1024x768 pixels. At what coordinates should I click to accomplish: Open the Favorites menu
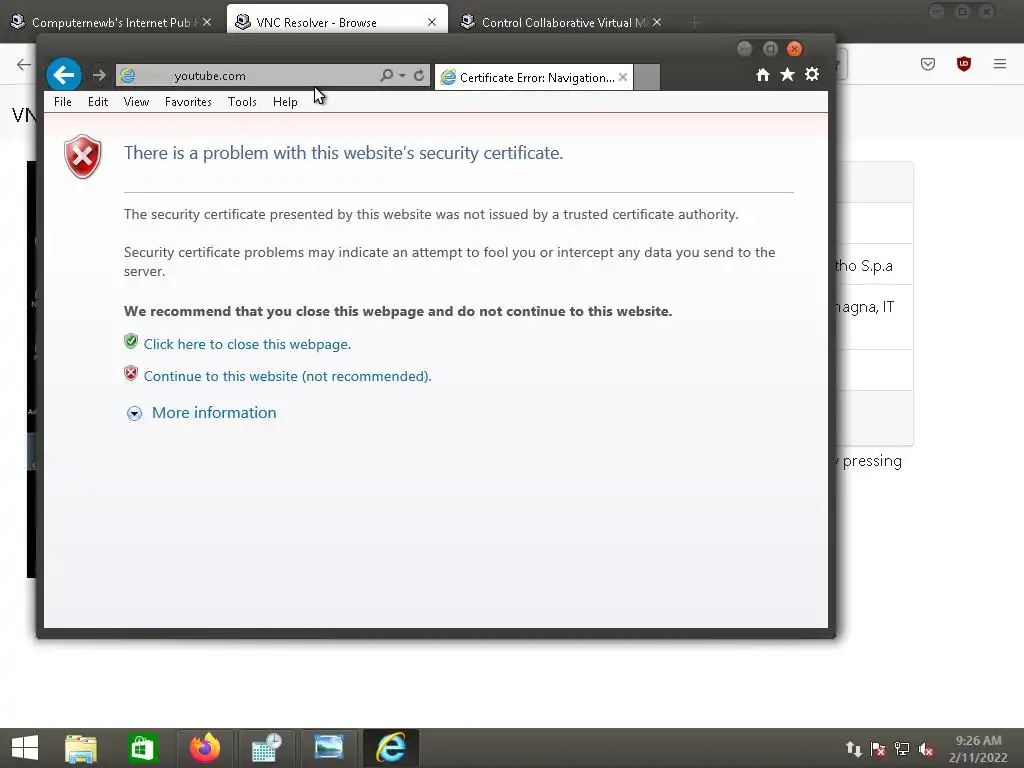188,102
